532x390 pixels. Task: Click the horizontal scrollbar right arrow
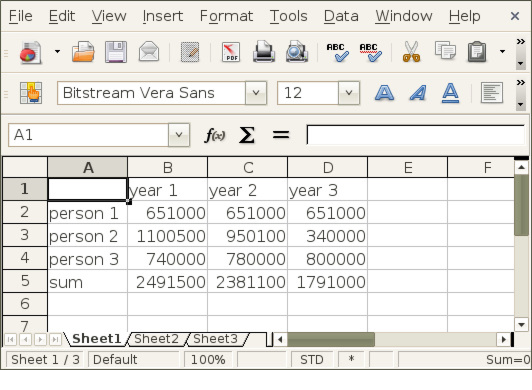click(504, 339)
